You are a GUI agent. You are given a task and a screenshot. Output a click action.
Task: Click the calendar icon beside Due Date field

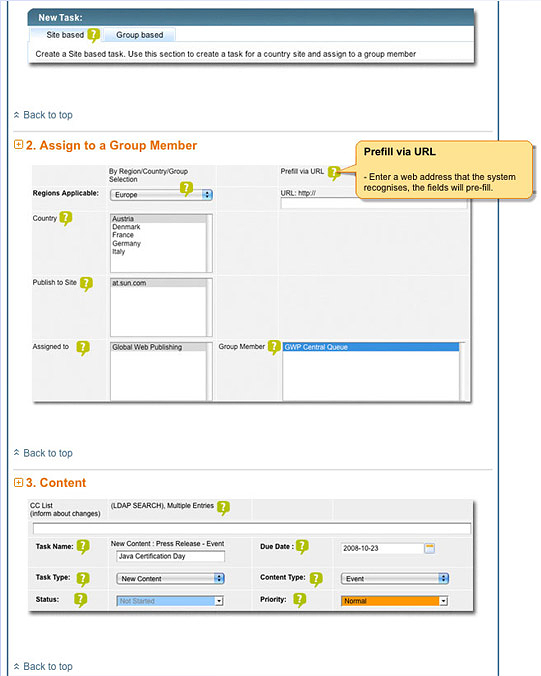pyautogui.click(x=429, y=548)
